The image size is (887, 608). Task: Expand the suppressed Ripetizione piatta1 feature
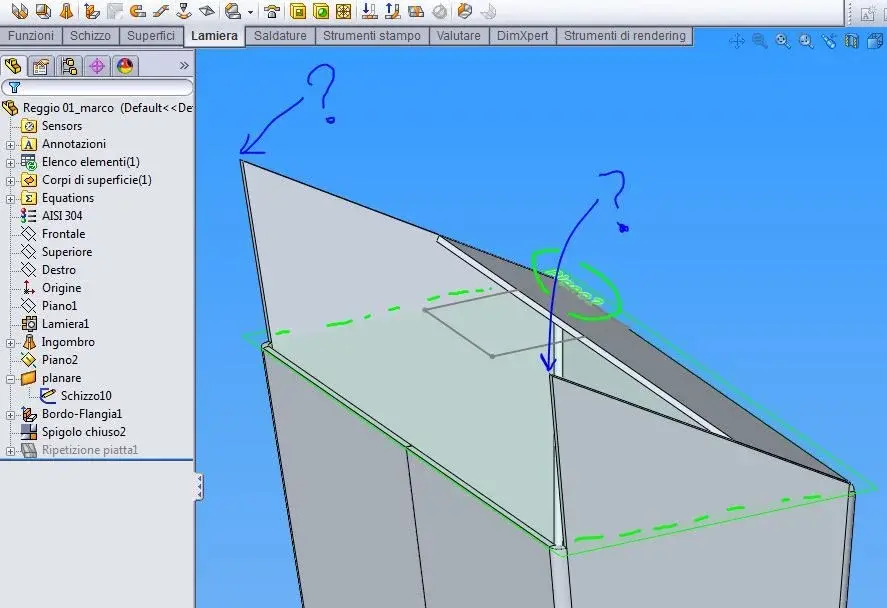pos(10,451)
